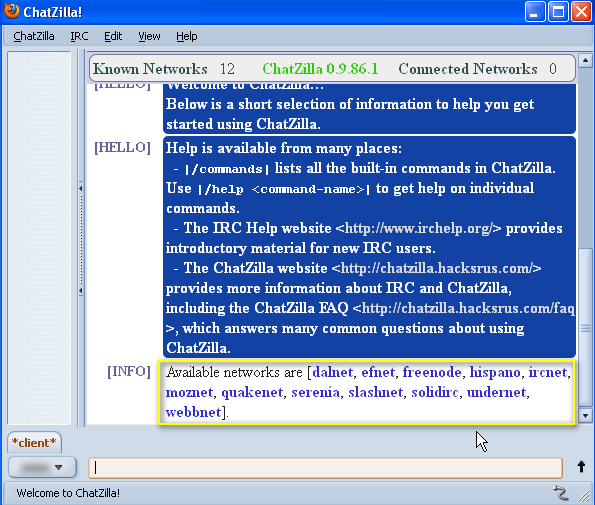Click the hispano network link

click(x=495, y=372)
